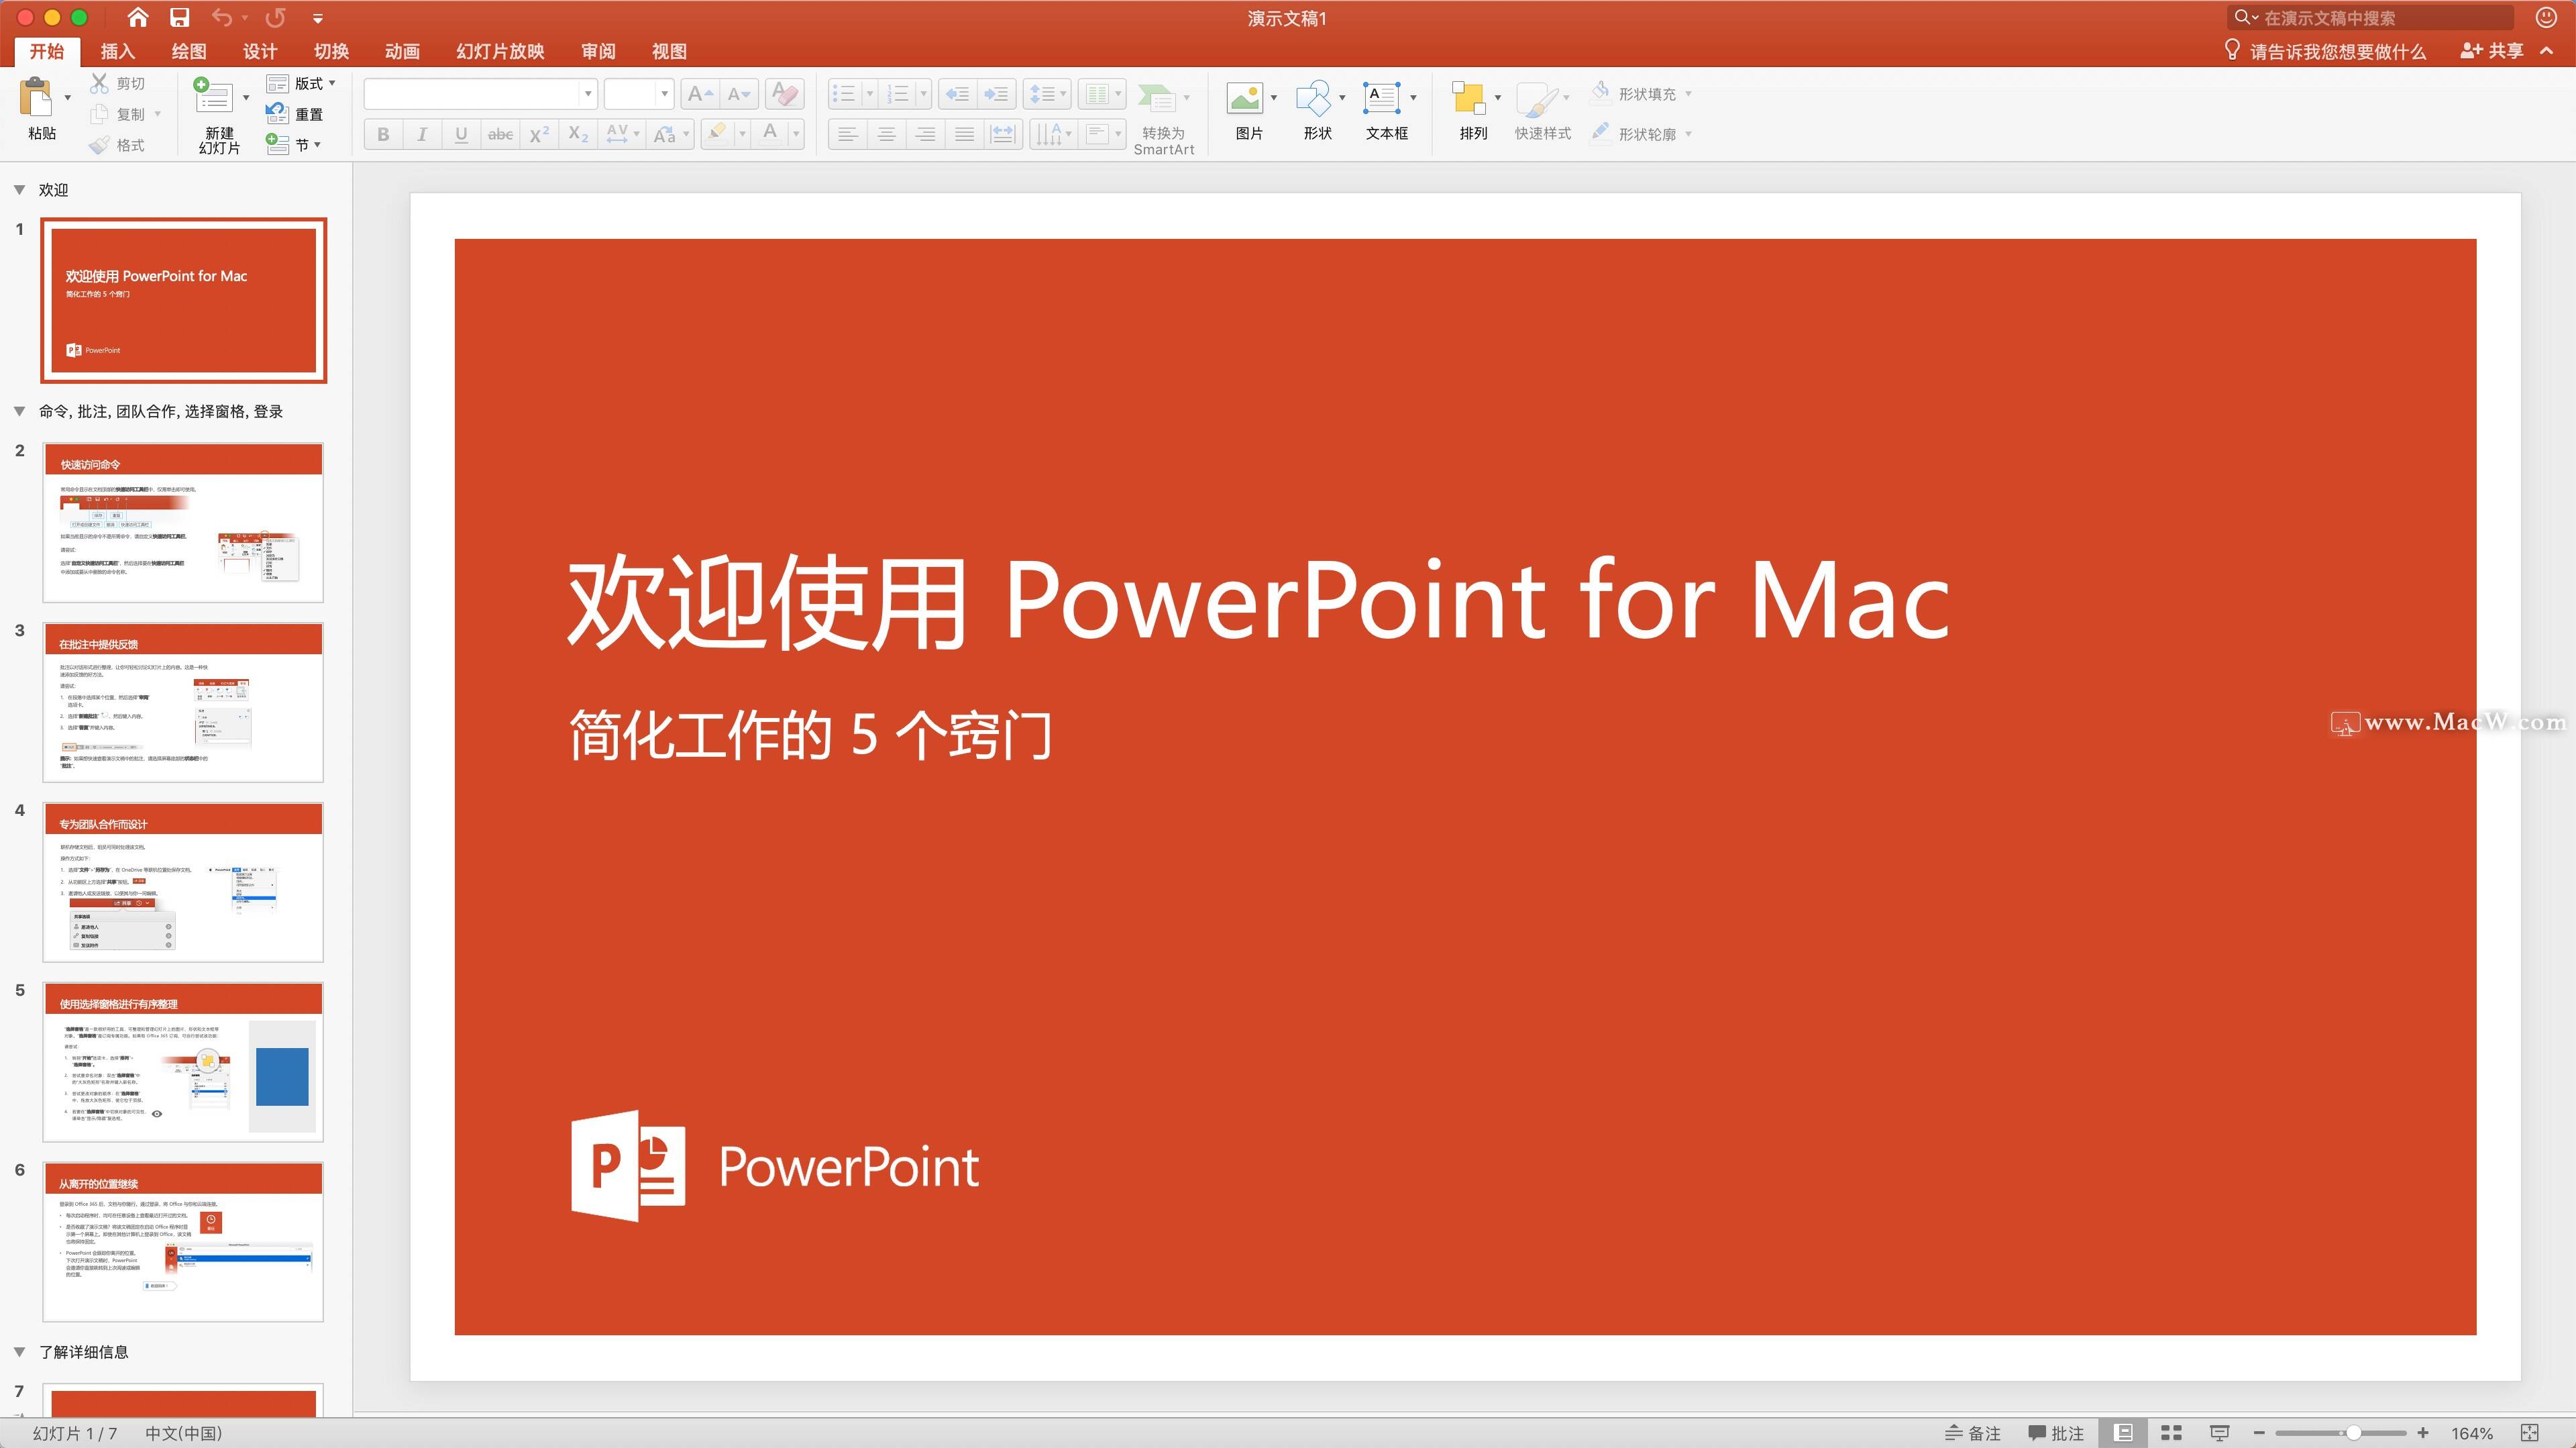Open the 节 section dropdown
Screen dimensions: 2576x1448
click(294, 145)
